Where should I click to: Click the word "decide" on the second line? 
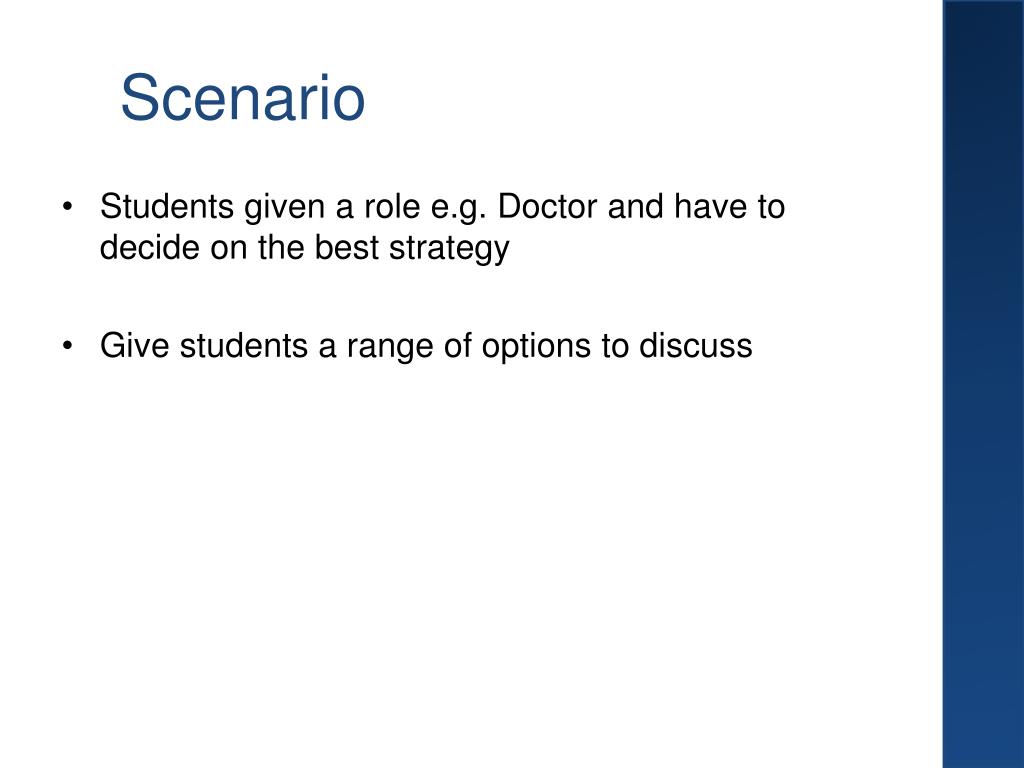150,248
